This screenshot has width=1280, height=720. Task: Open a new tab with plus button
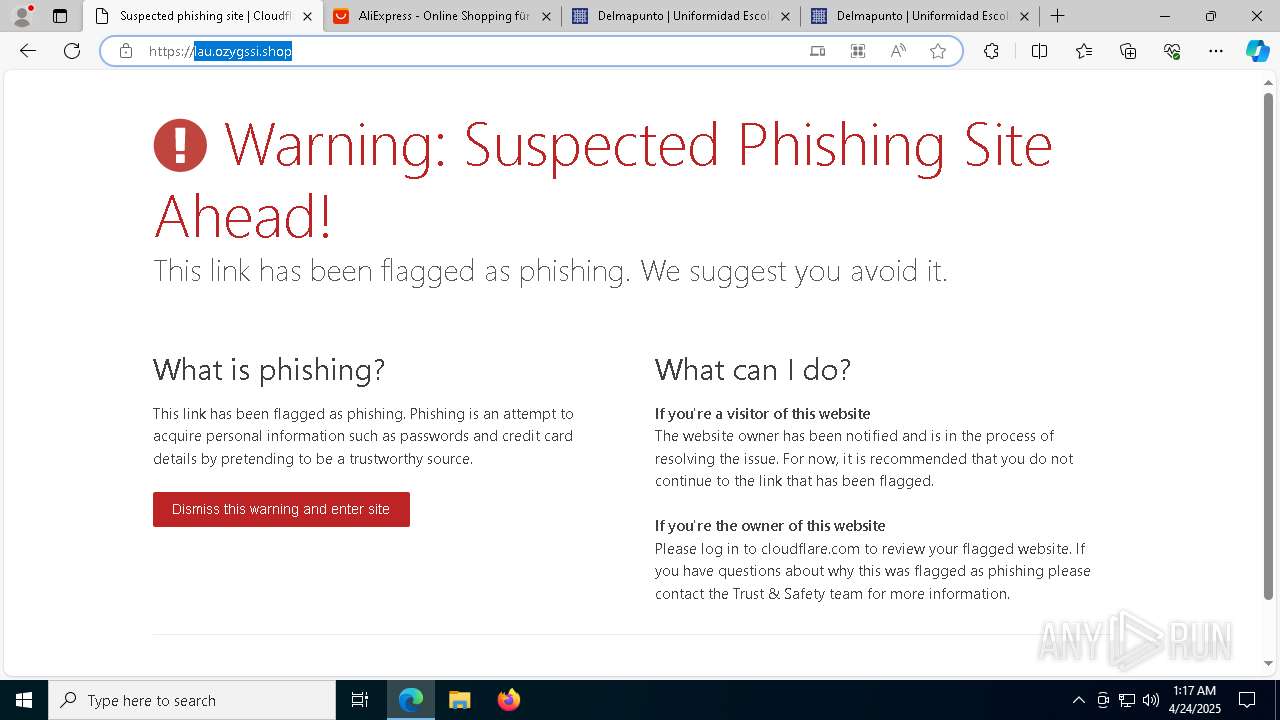click(1057, 16)
